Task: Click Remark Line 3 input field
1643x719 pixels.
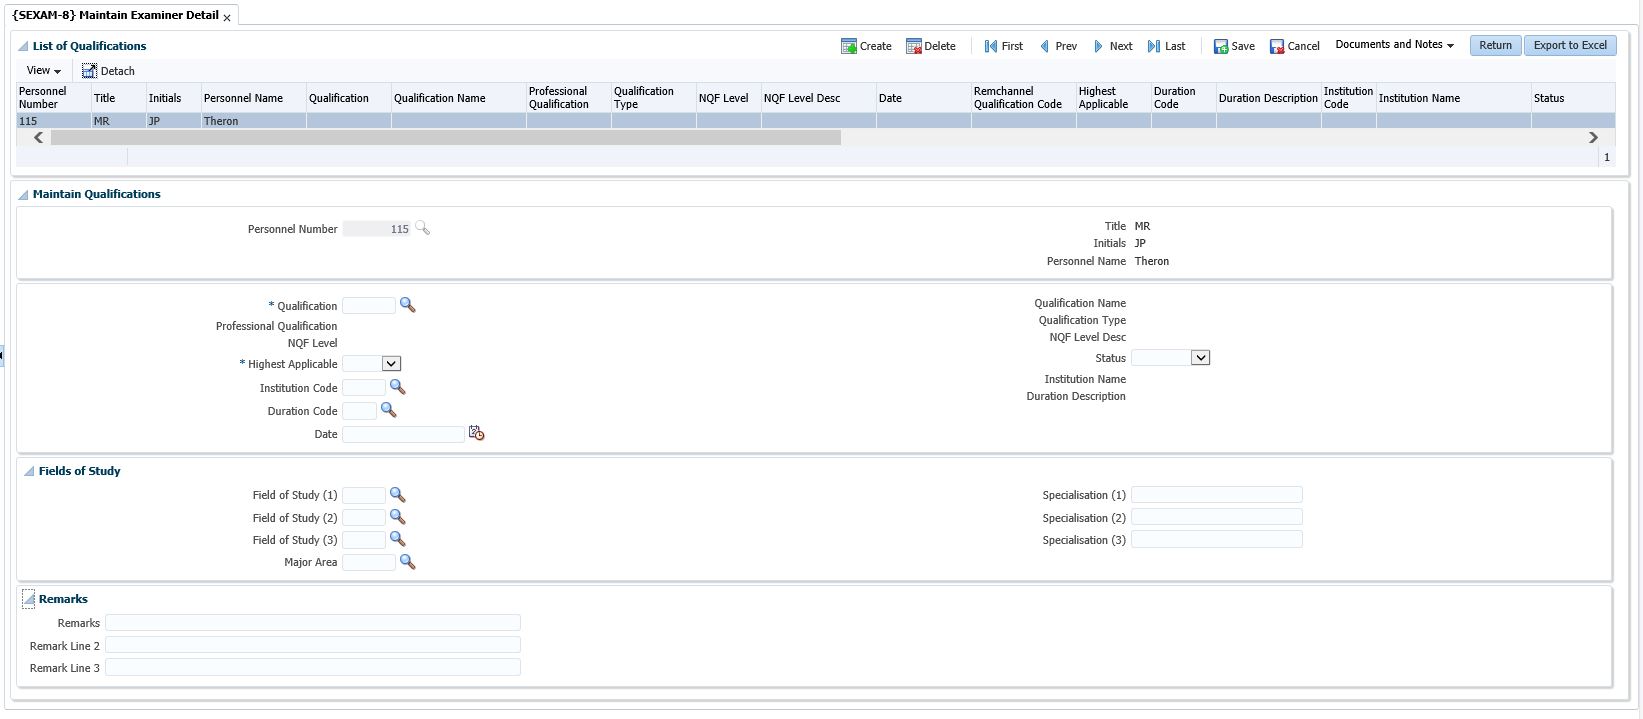Action: tap(313, 667)
